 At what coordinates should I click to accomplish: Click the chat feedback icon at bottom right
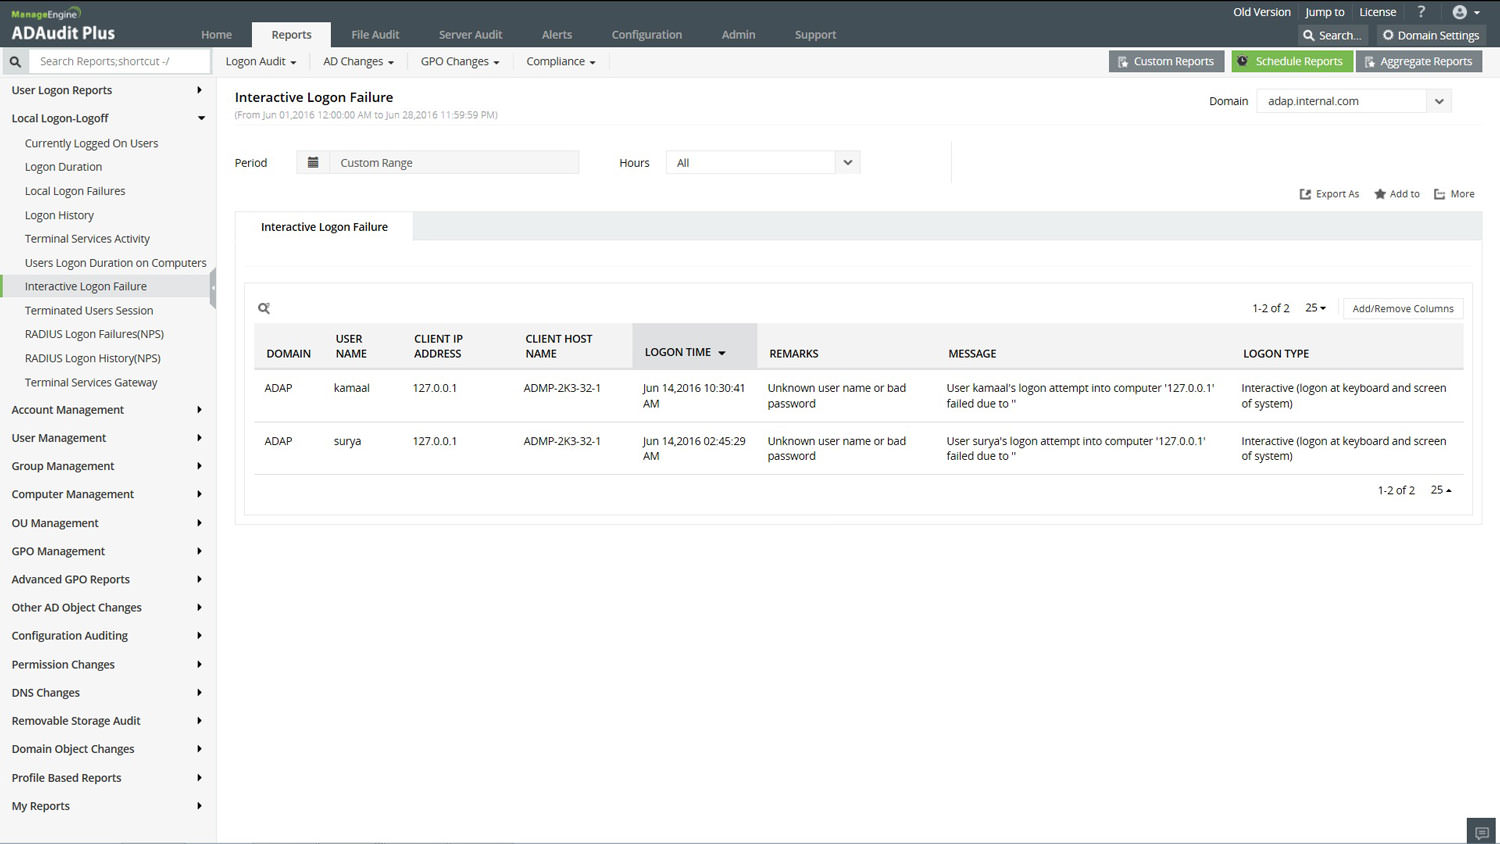1482,832
